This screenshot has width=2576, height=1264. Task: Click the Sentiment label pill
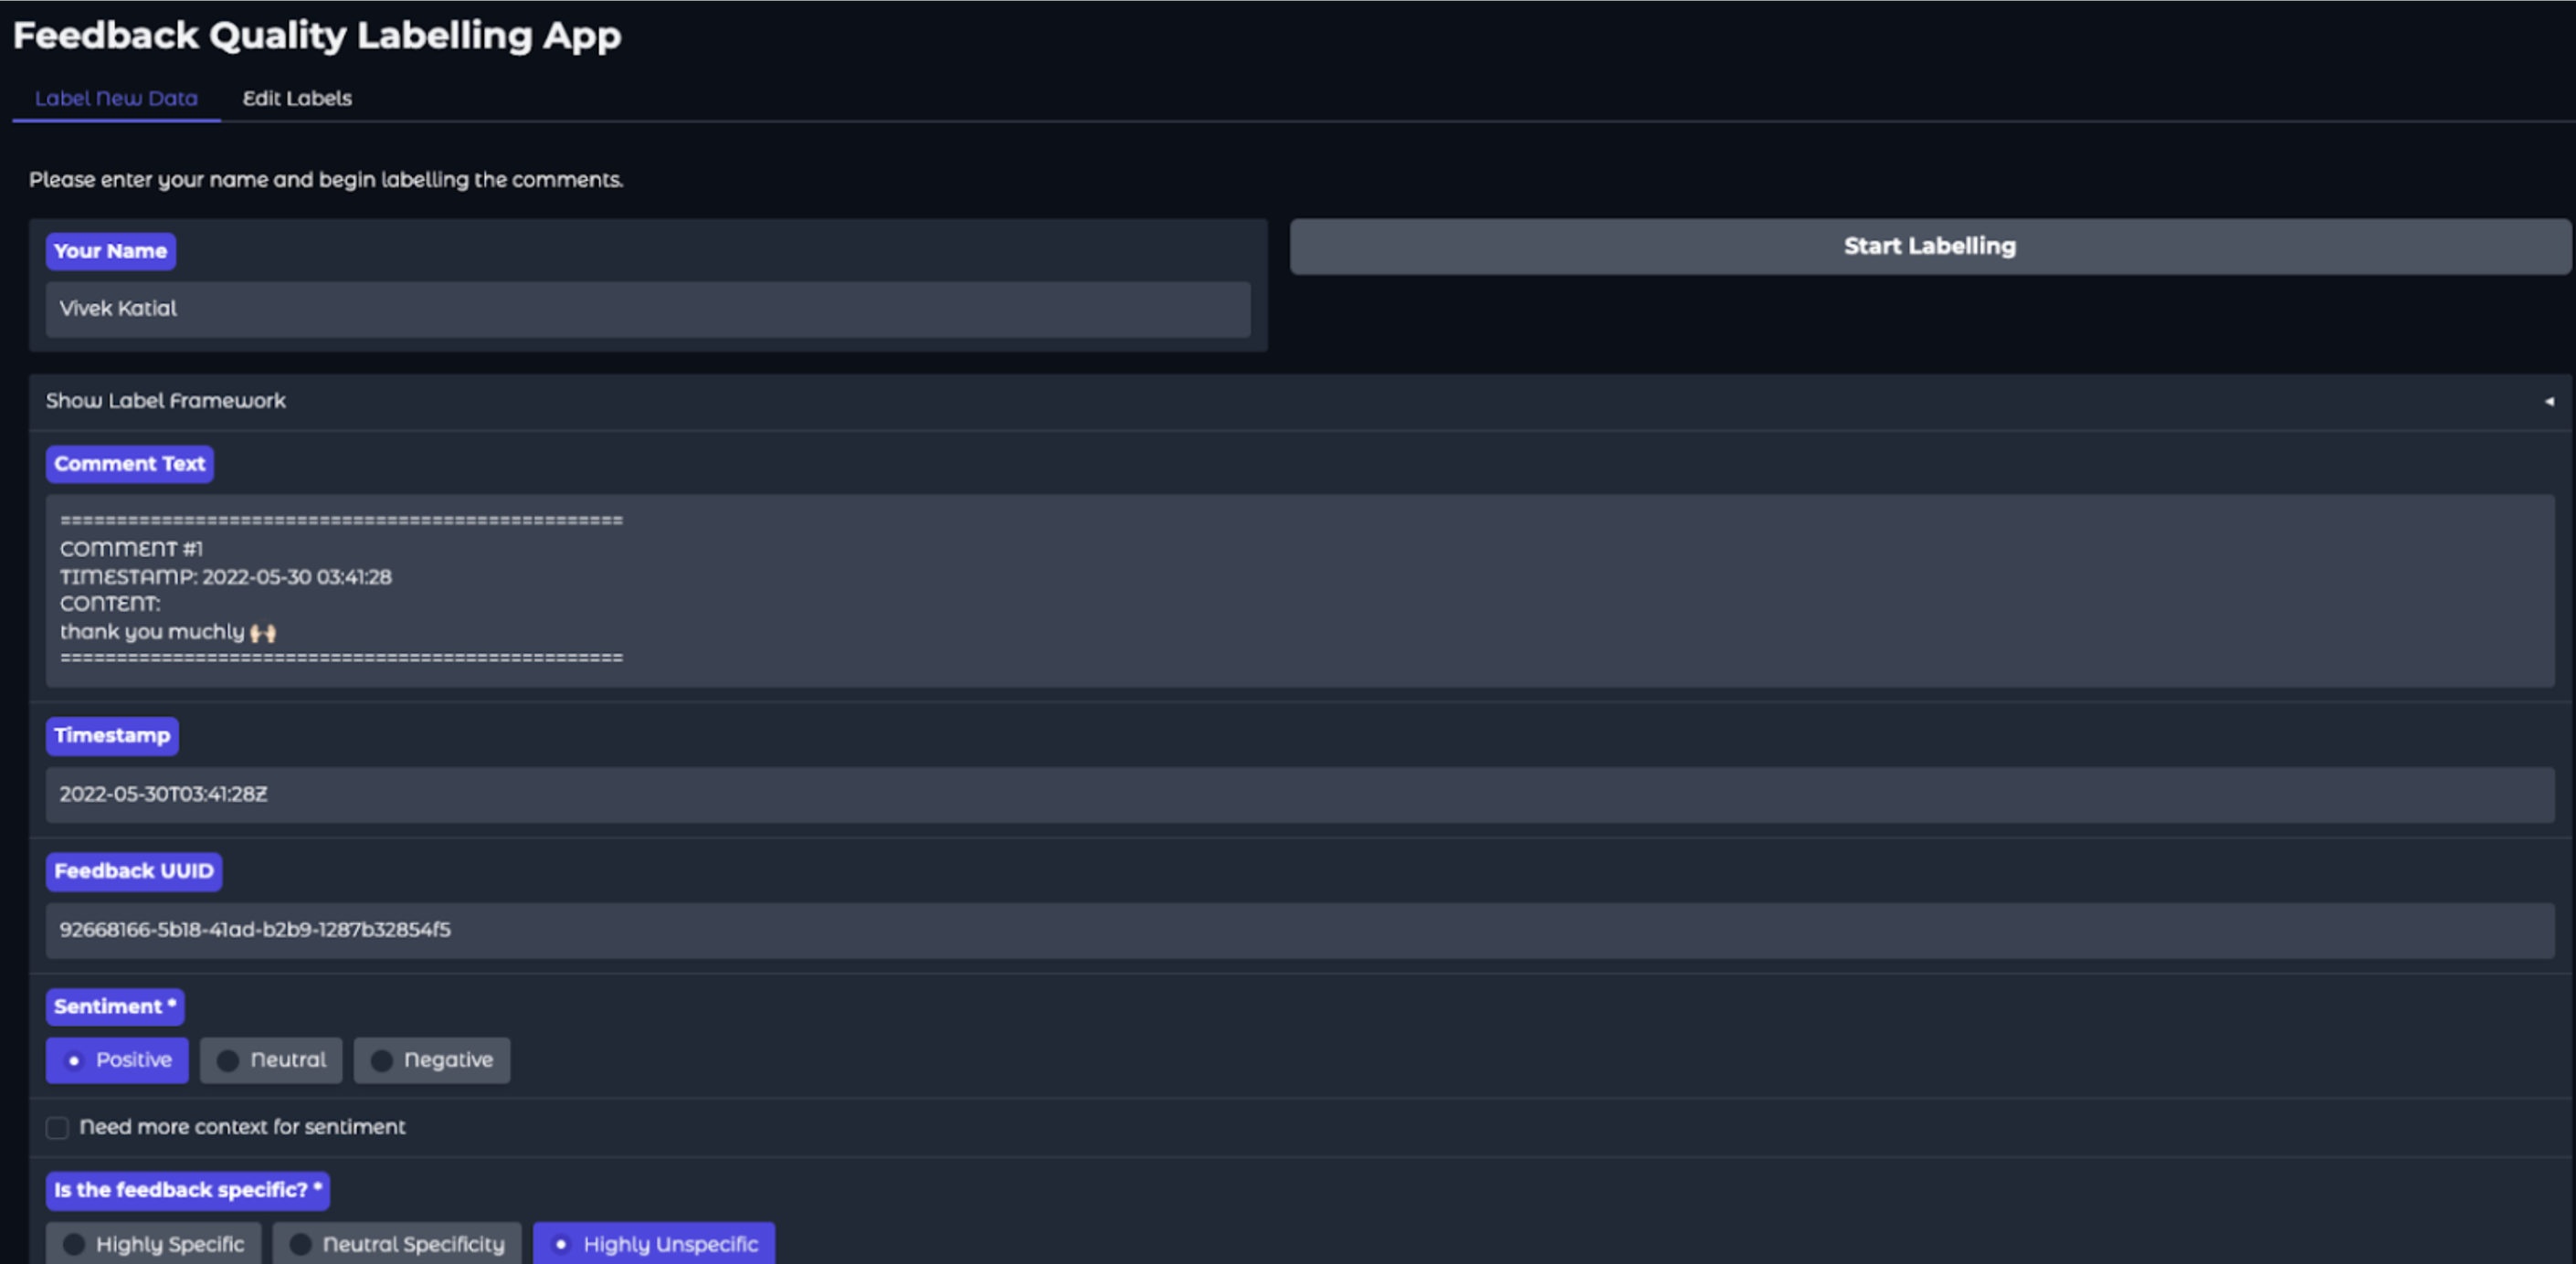coord(114,1007)
